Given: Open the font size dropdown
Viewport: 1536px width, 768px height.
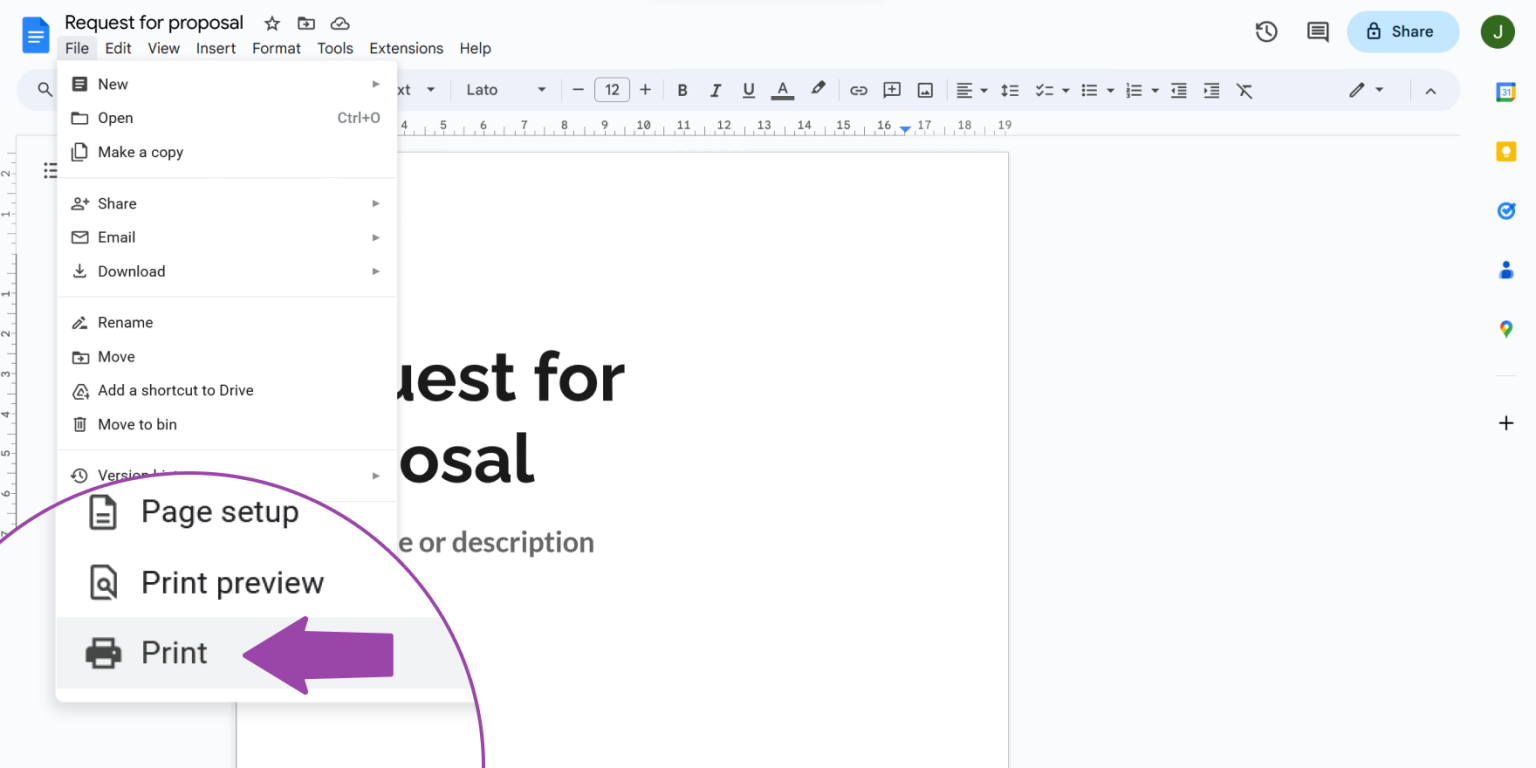Looking at the screenshot, I should pyautogui.click(x=612, y=89).
